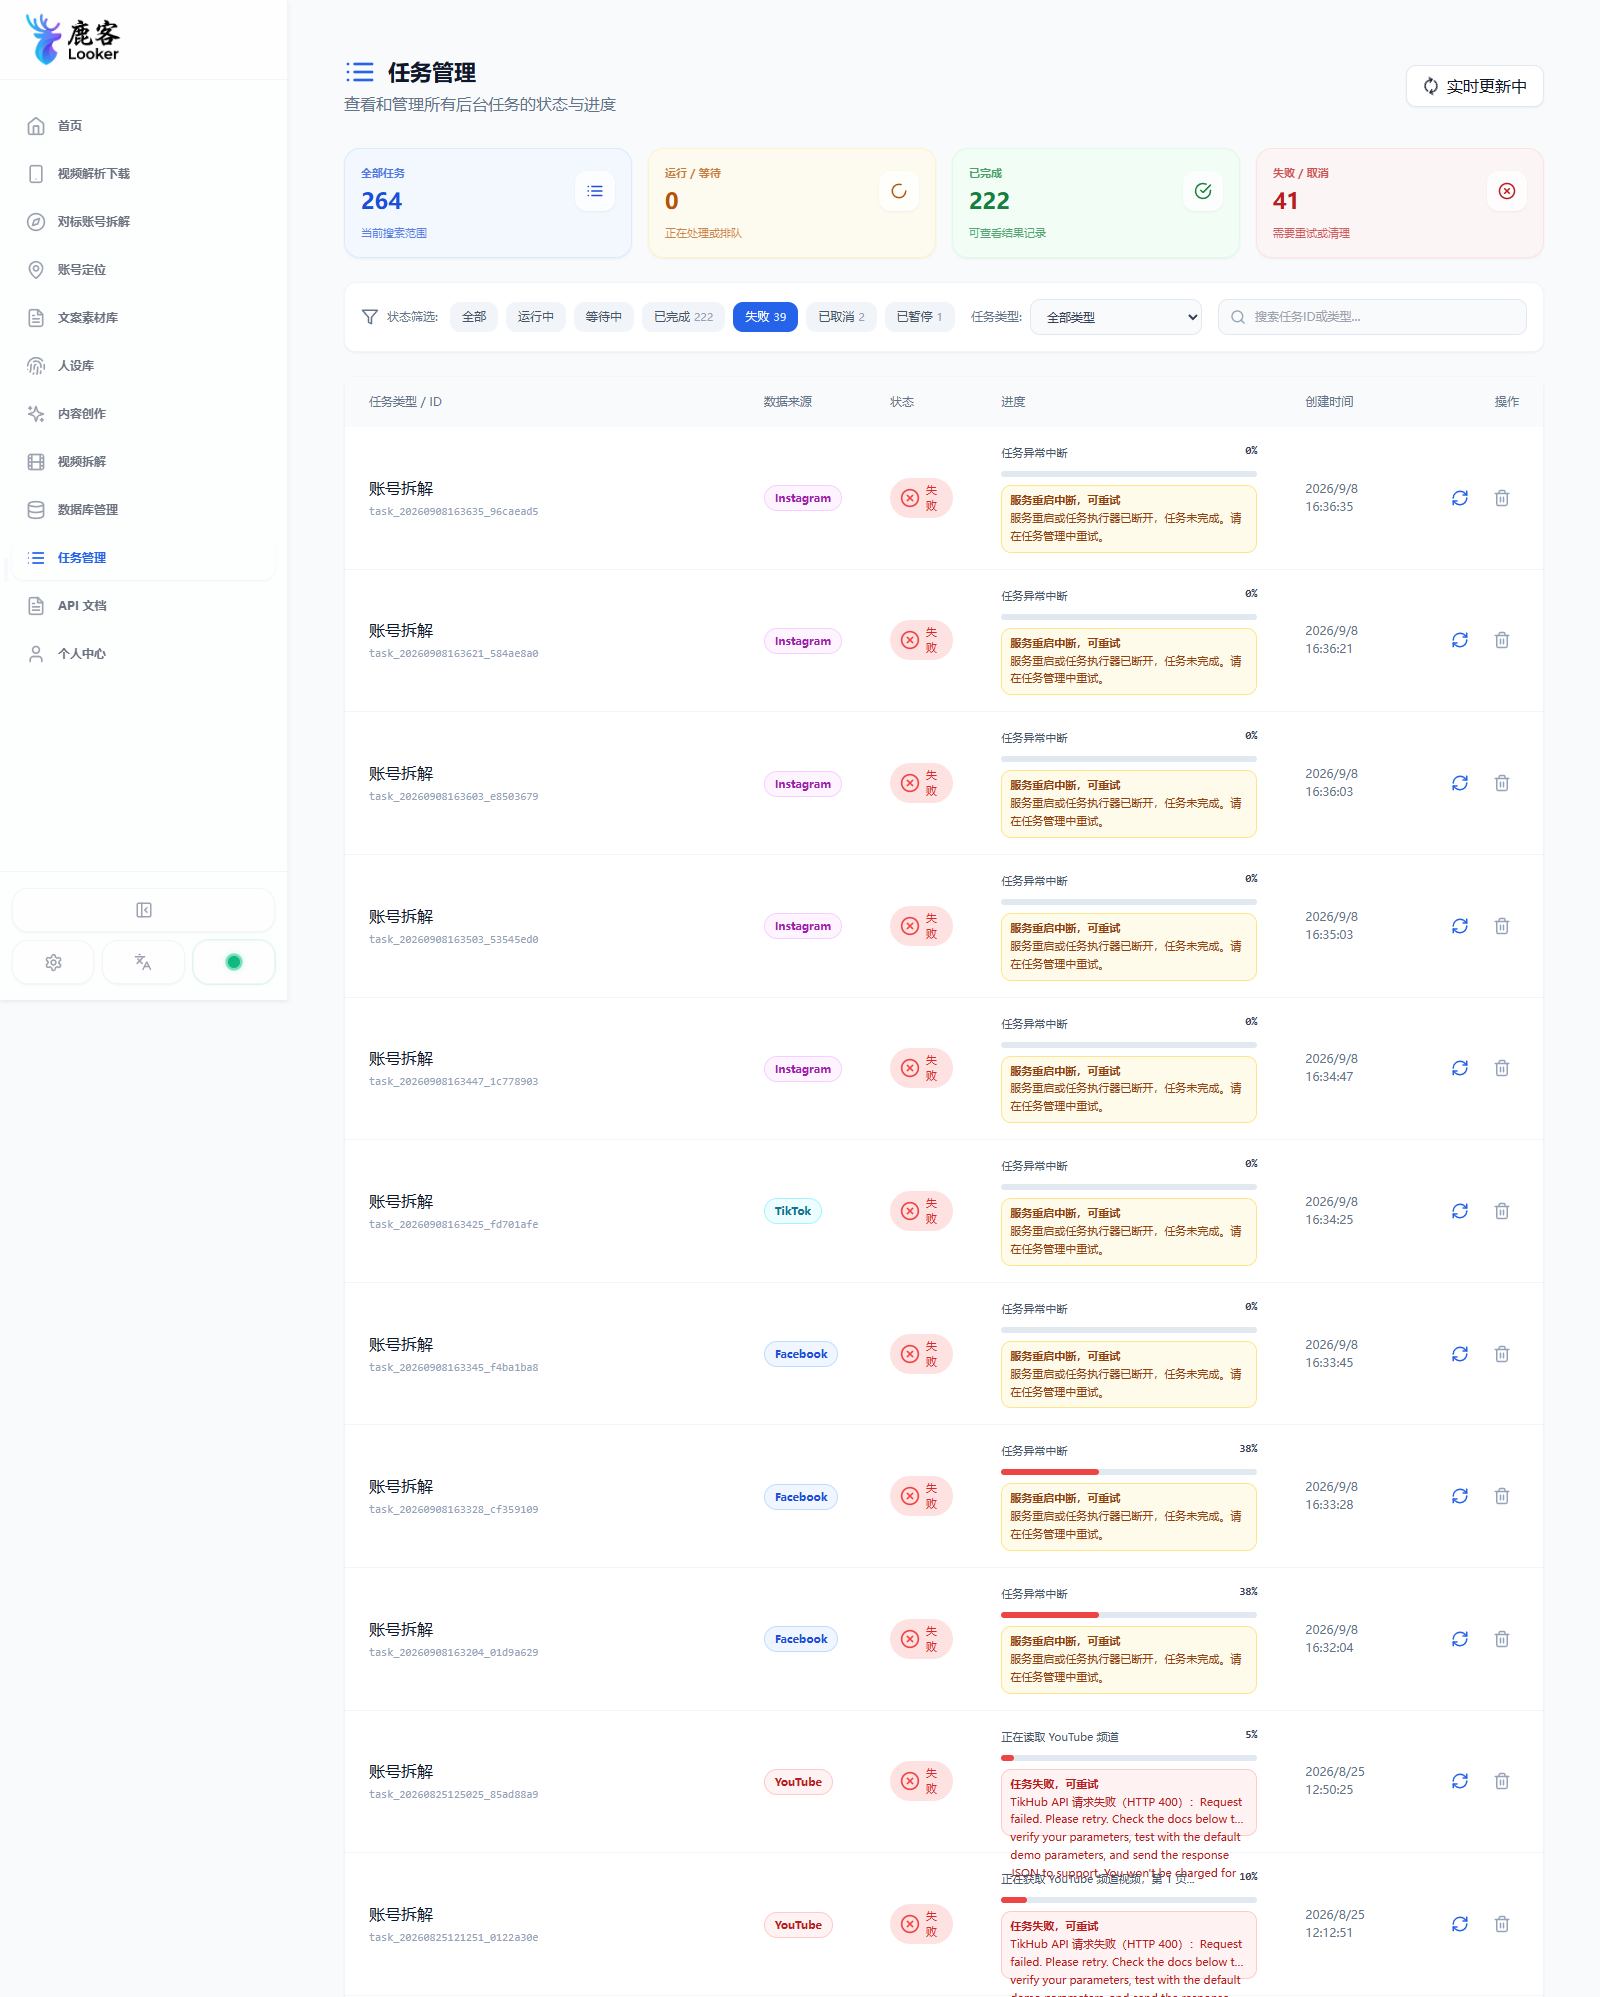Retry the task created at 16:35:03

[1460, 926]
